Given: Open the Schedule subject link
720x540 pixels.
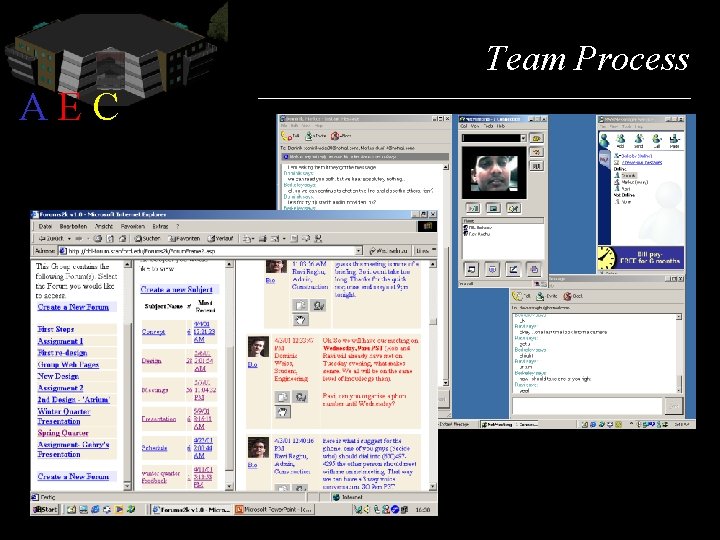Looking at the screenshot, I should [x=154, y=448].
